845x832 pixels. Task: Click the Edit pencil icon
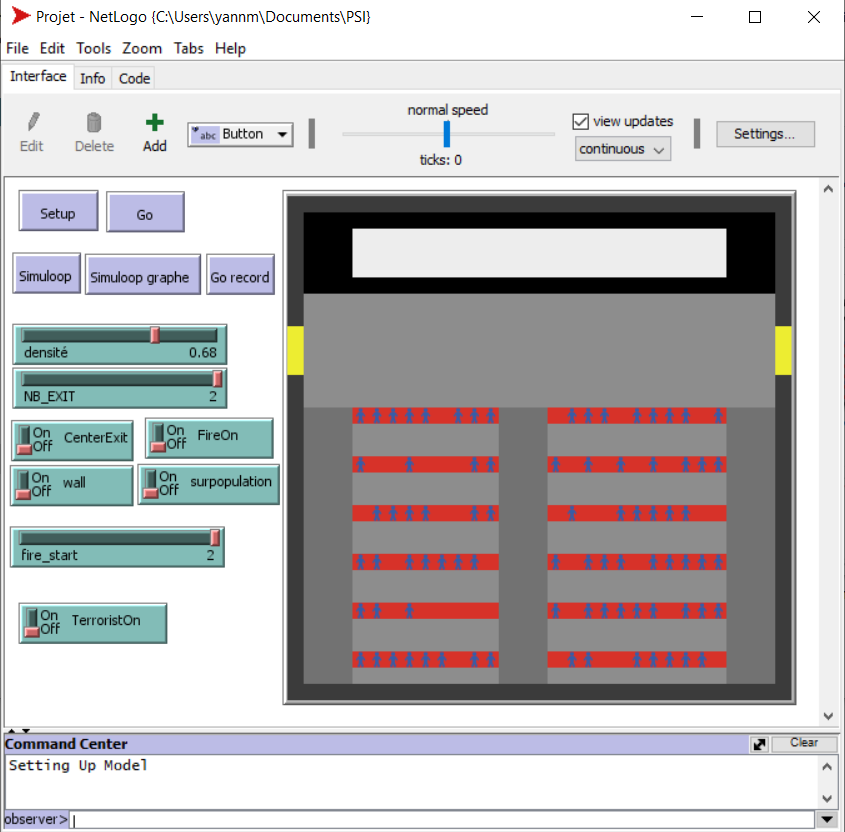pyautogui.click(x=32, y=122)
